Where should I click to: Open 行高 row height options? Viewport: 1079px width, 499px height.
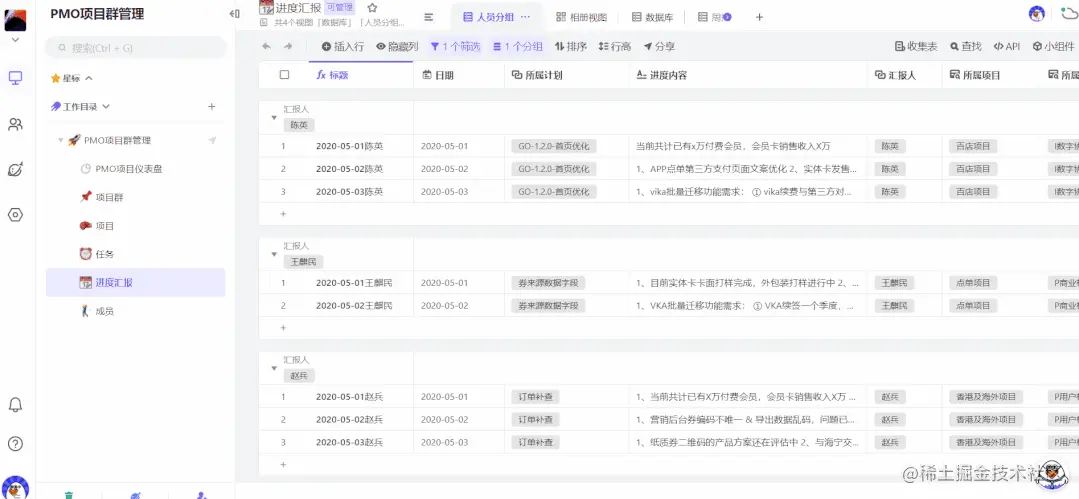[615, 46]
